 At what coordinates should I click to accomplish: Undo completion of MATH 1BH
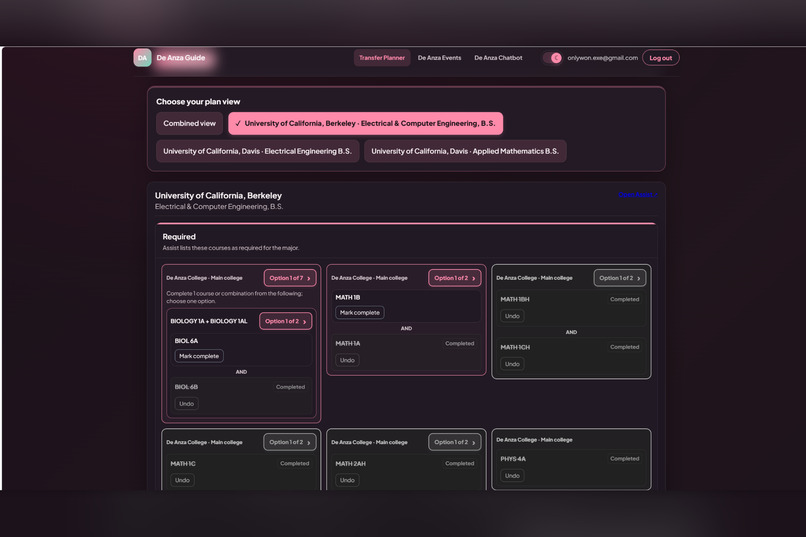click(512, 316)
